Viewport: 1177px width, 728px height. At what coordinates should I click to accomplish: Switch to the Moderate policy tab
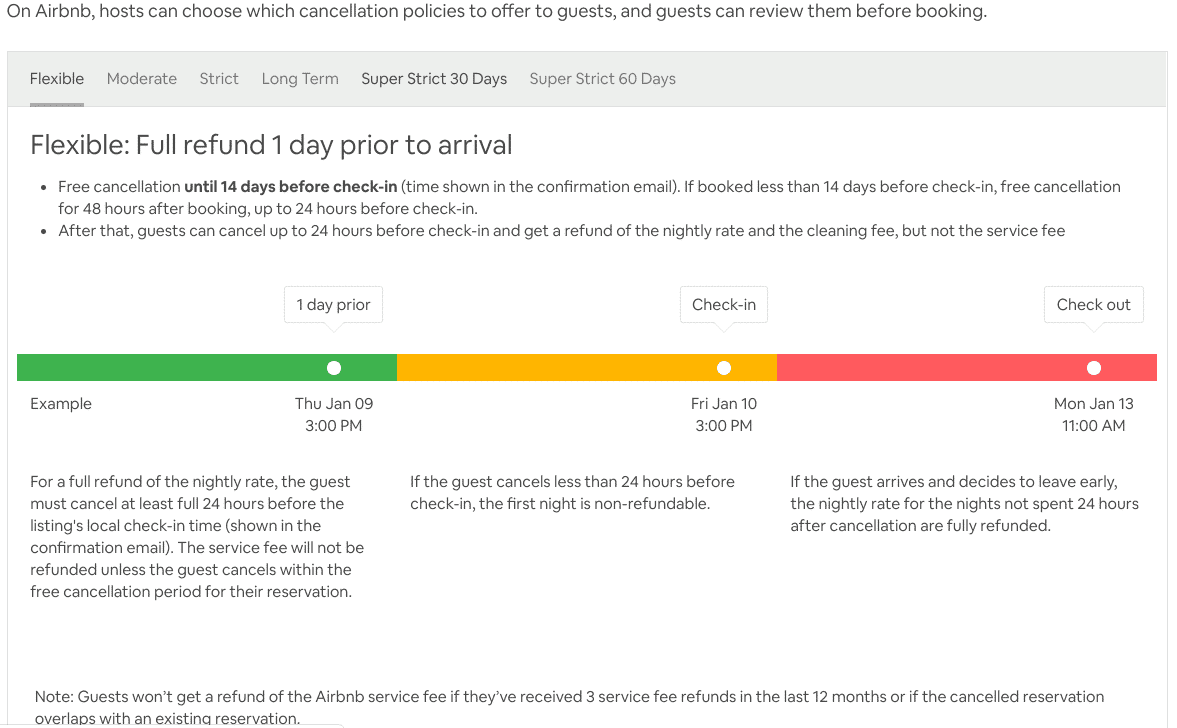(x=141, y=78)
